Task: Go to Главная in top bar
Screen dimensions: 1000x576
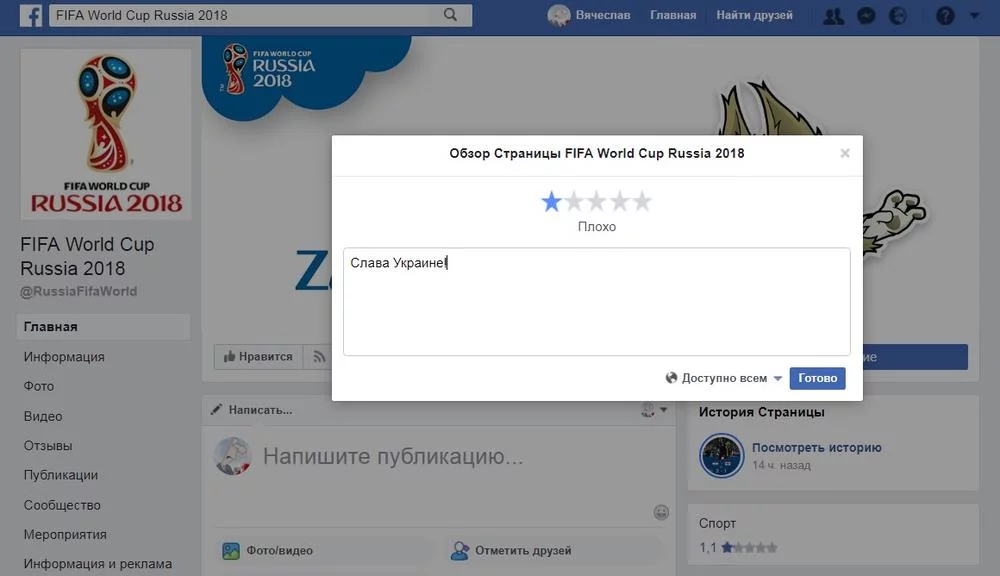Action: (x=673, y=15)
